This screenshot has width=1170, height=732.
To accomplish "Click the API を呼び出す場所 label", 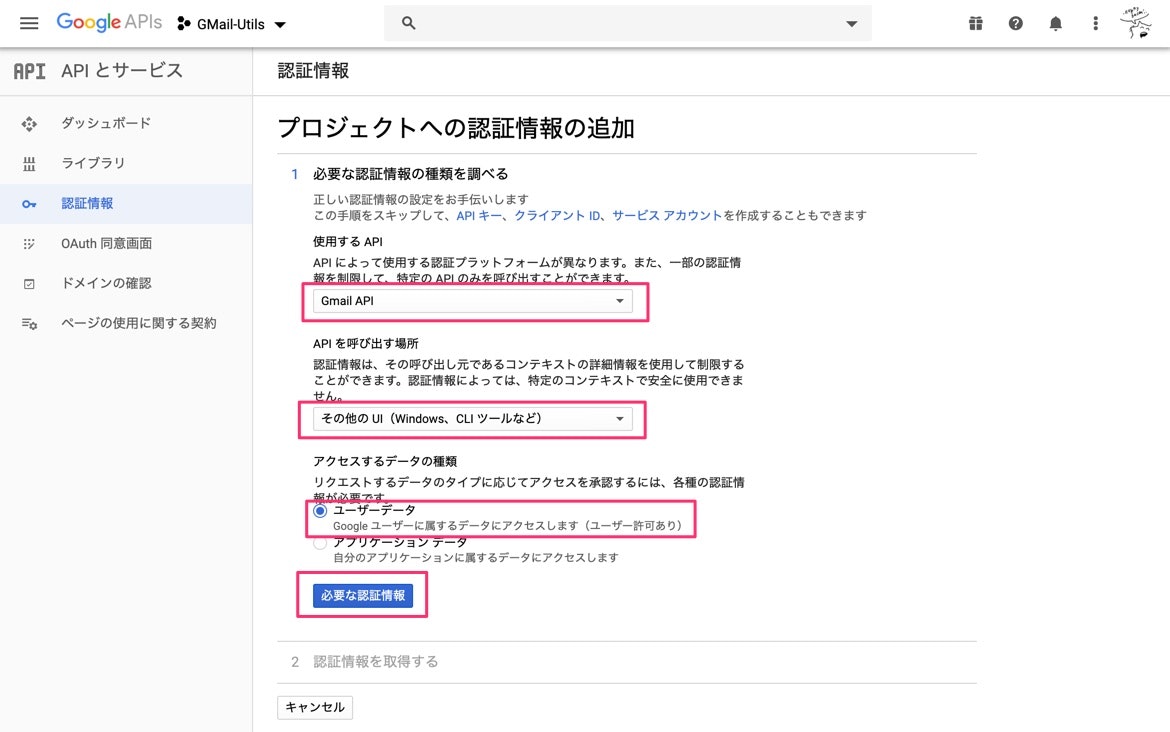I will 366,344.
